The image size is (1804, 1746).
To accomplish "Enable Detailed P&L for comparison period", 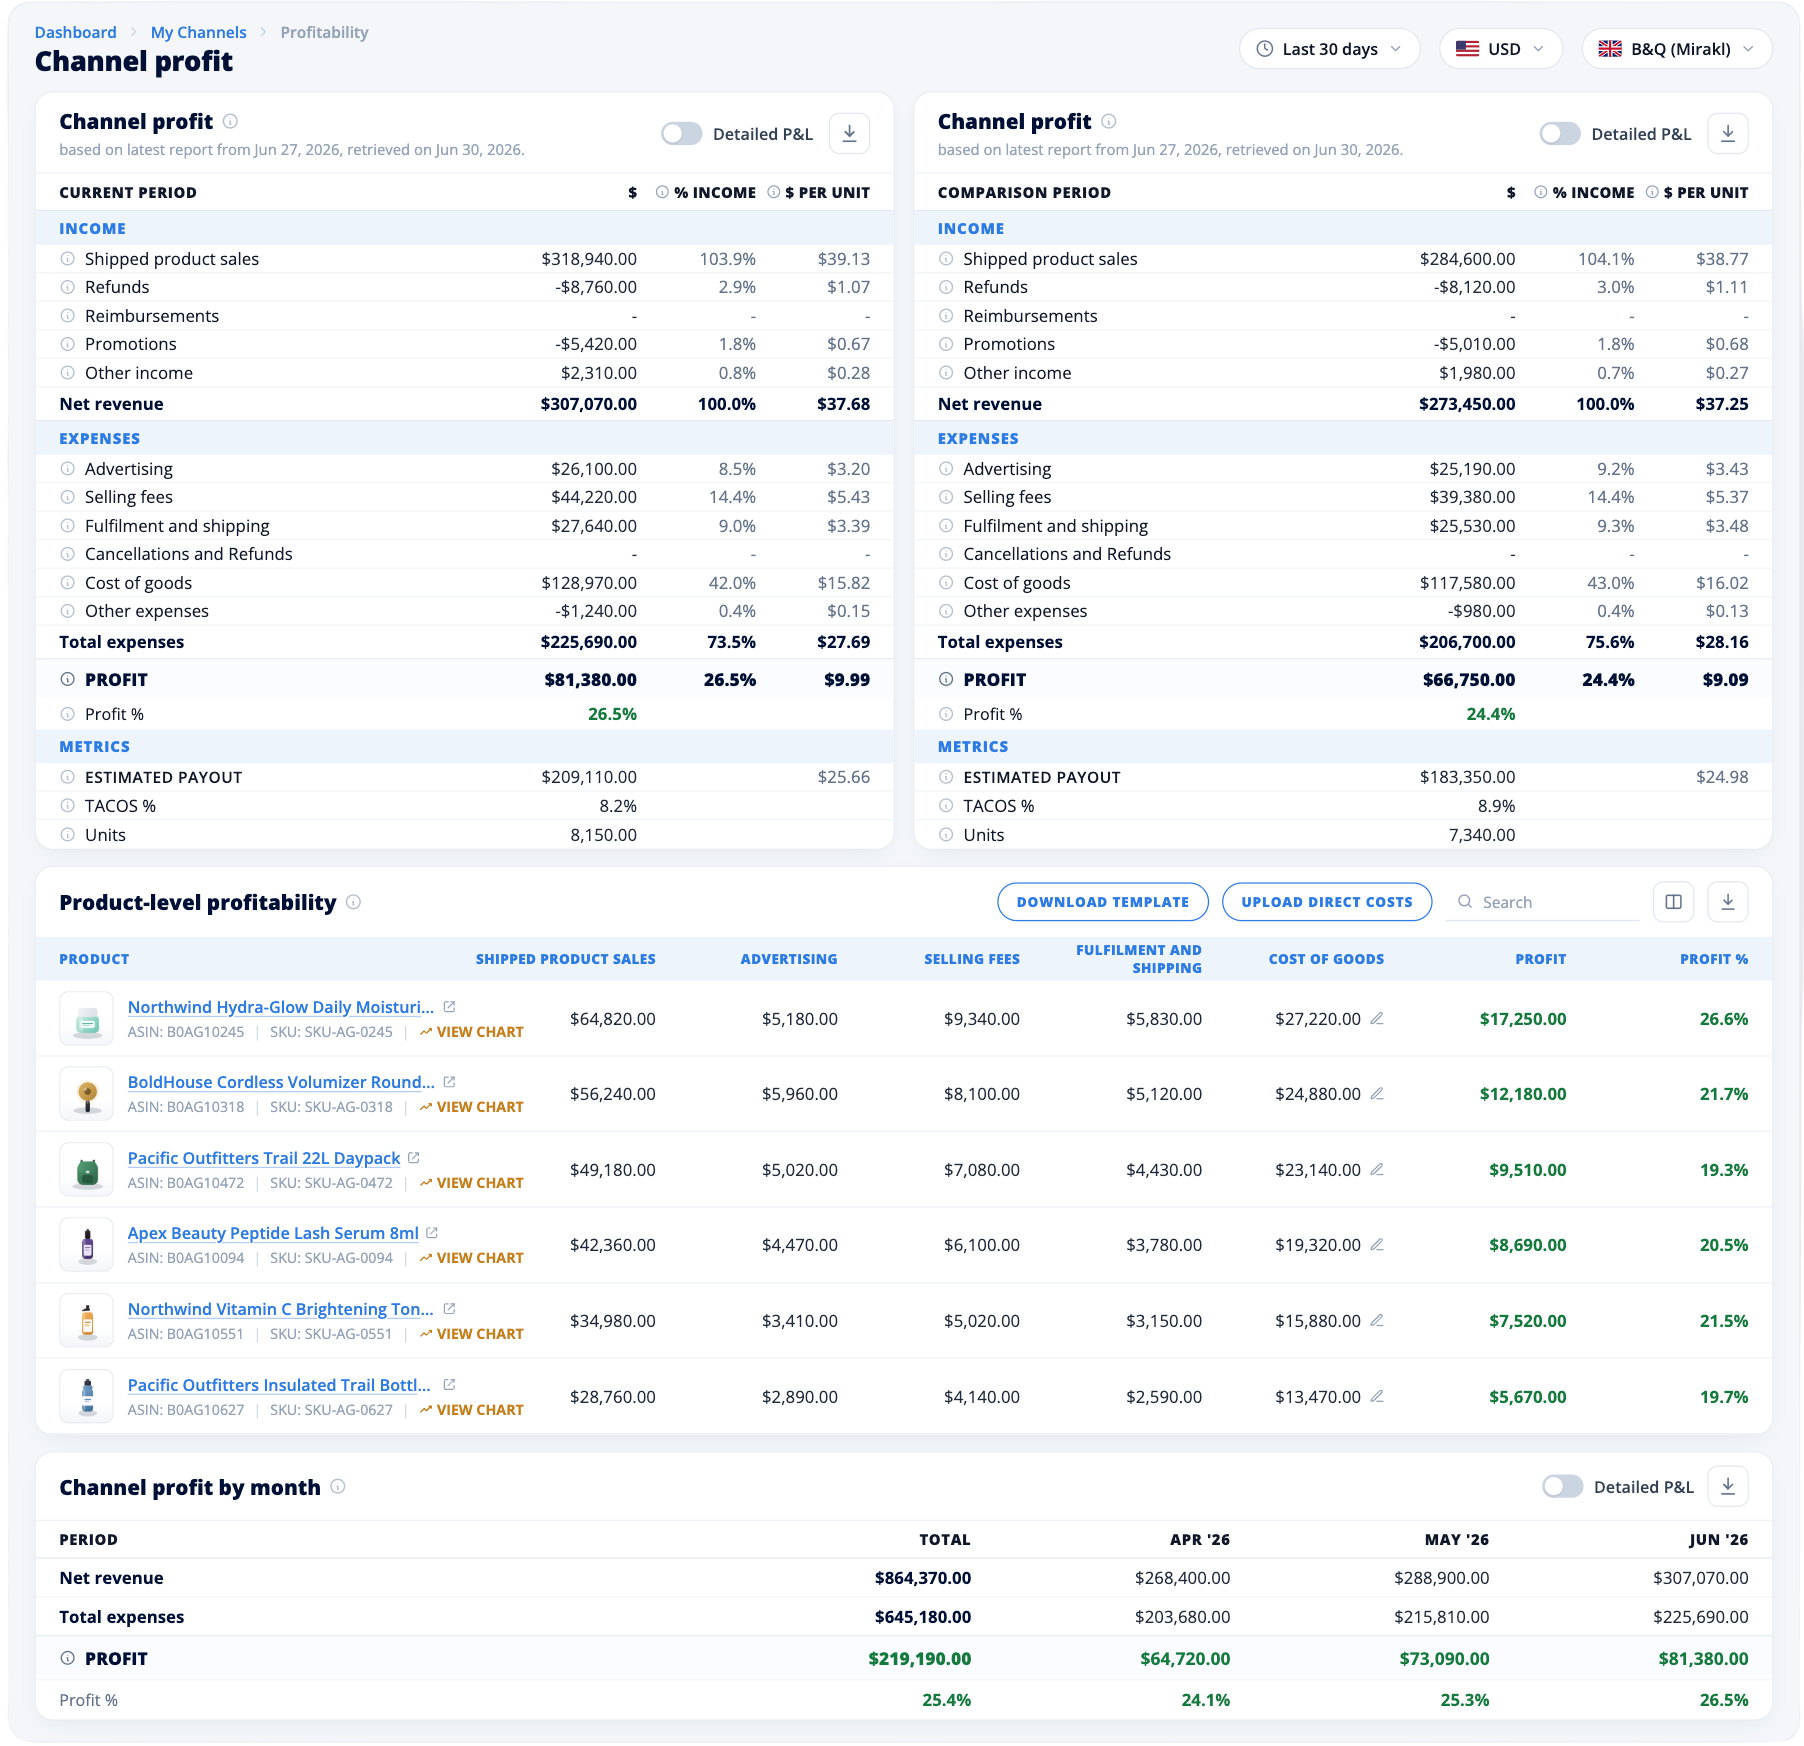I will point(1560,134).
